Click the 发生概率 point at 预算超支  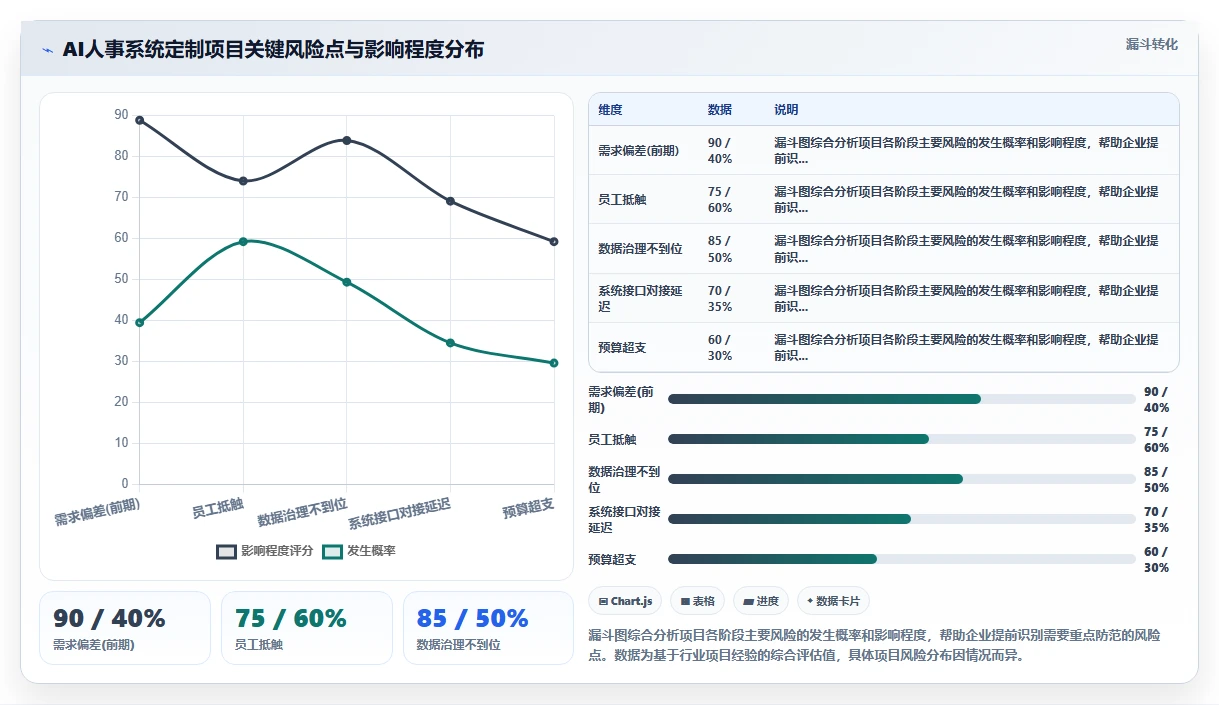coord(554,363)
